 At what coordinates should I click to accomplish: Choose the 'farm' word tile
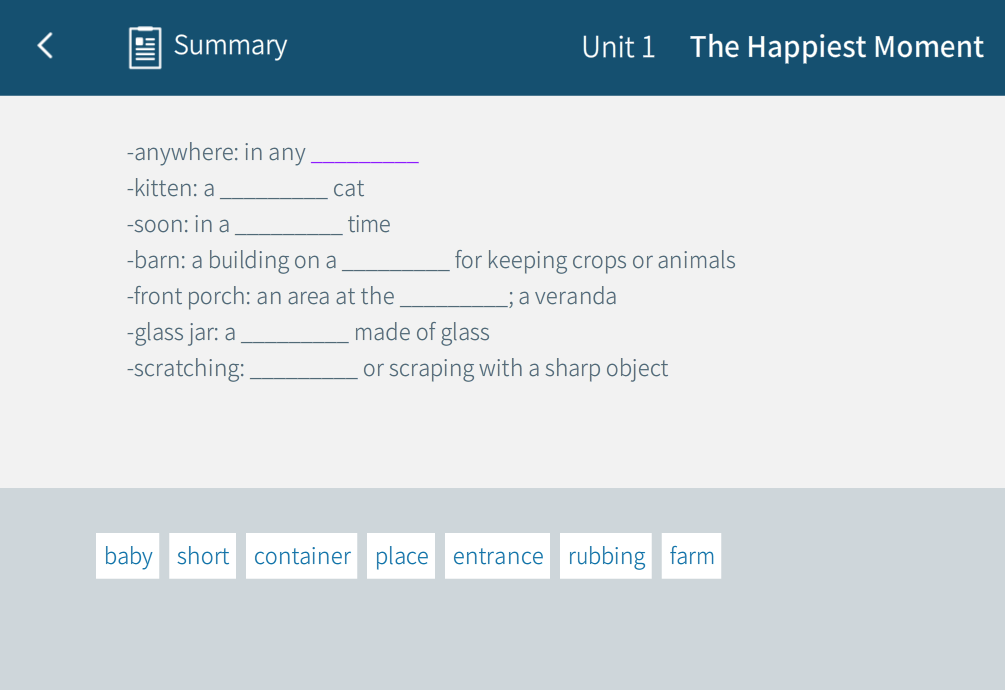pos(692,556)
